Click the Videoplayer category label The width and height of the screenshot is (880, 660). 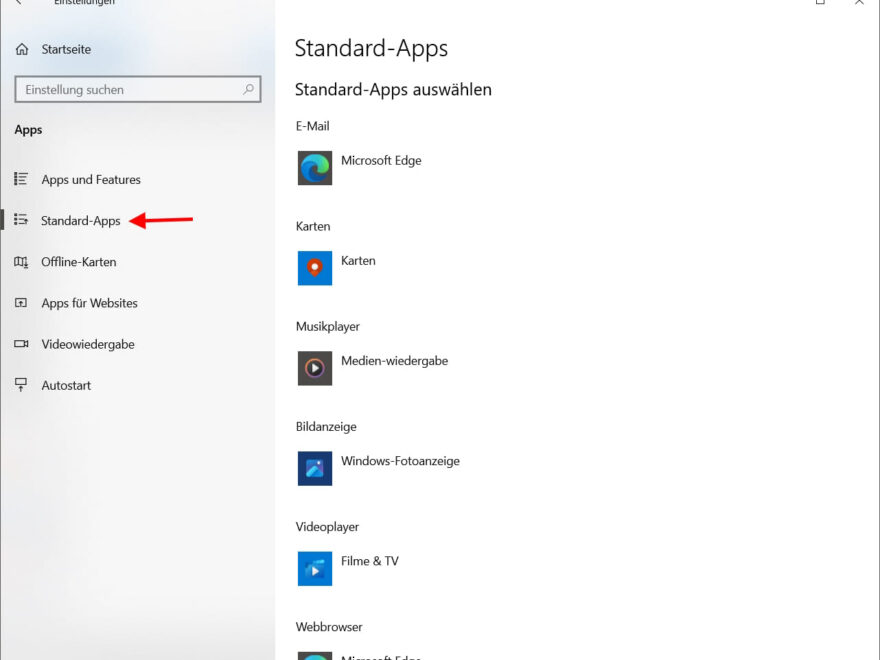click(328, 527)
